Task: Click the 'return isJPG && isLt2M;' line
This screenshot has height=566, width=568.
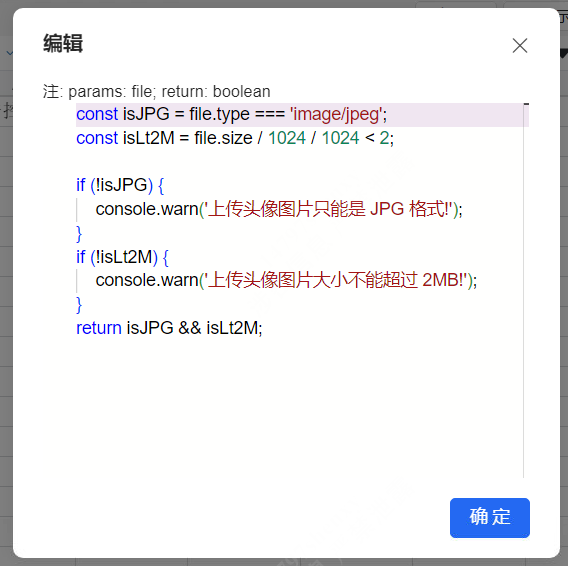Action: [x=169, y=328]
